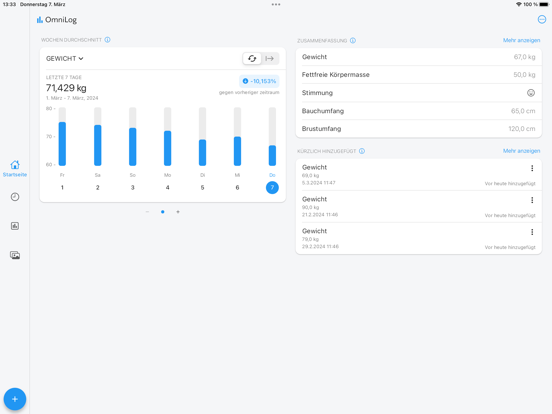Select day 2 Saturday in chart
The image size is (552, 414).
point(98,187)
